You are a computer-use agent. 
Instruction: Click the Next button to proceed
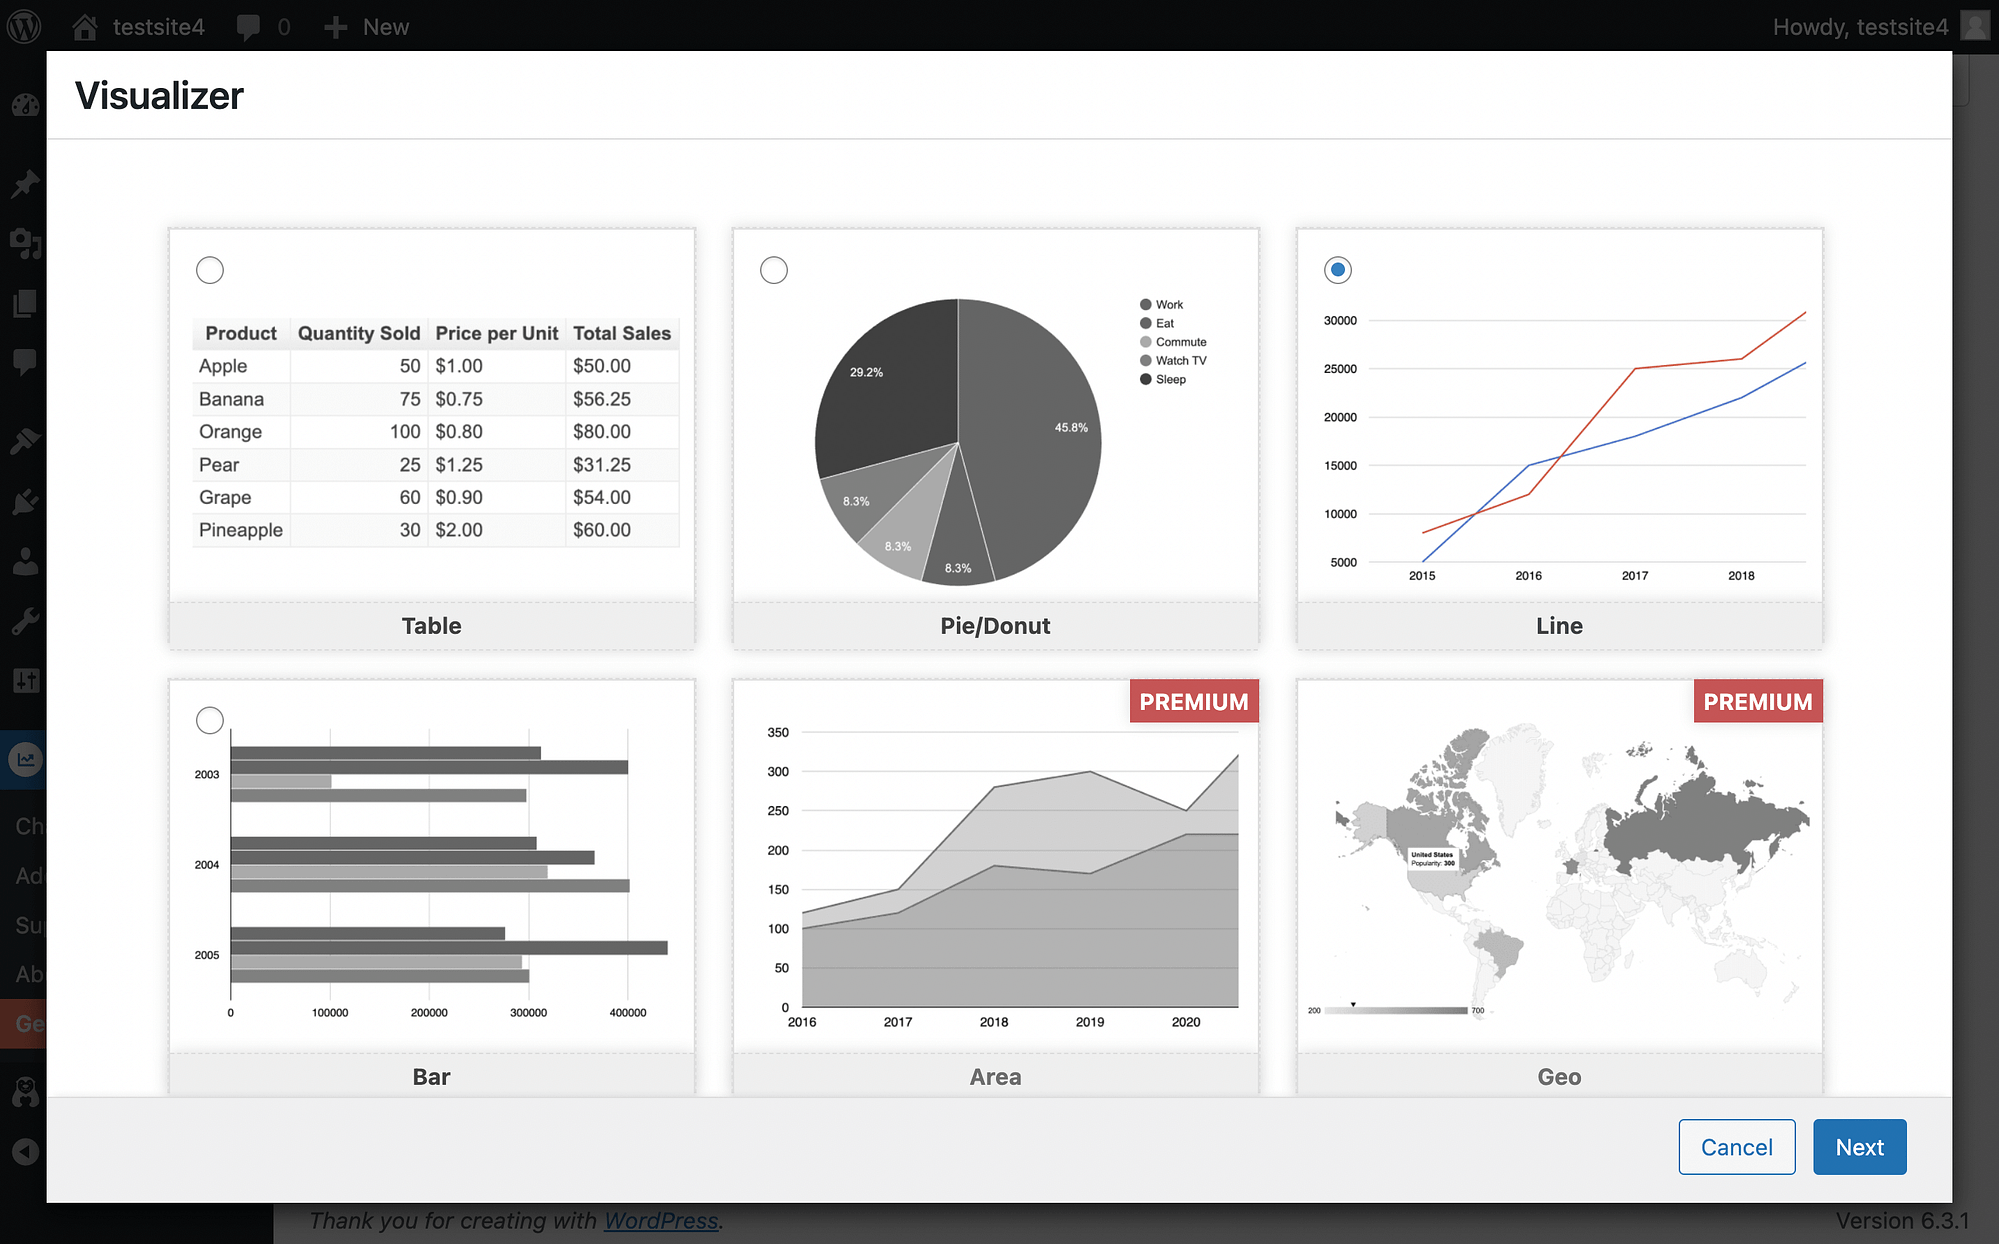click(x=1860, y=1147)
